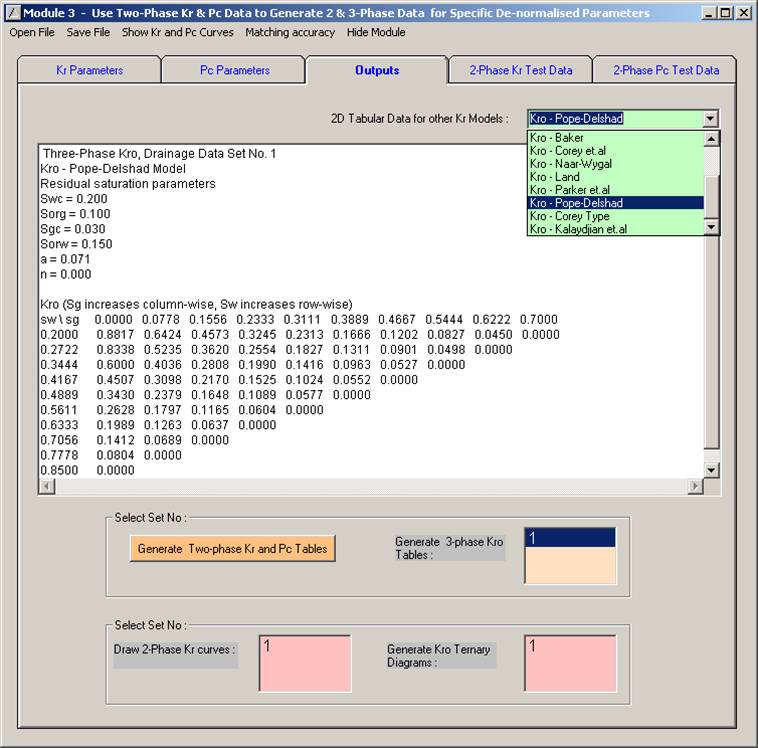The width and height of the screenshot is (758, 748).
Task: Open the 2-Phase Pc Test Data tab
Action: 665,71
